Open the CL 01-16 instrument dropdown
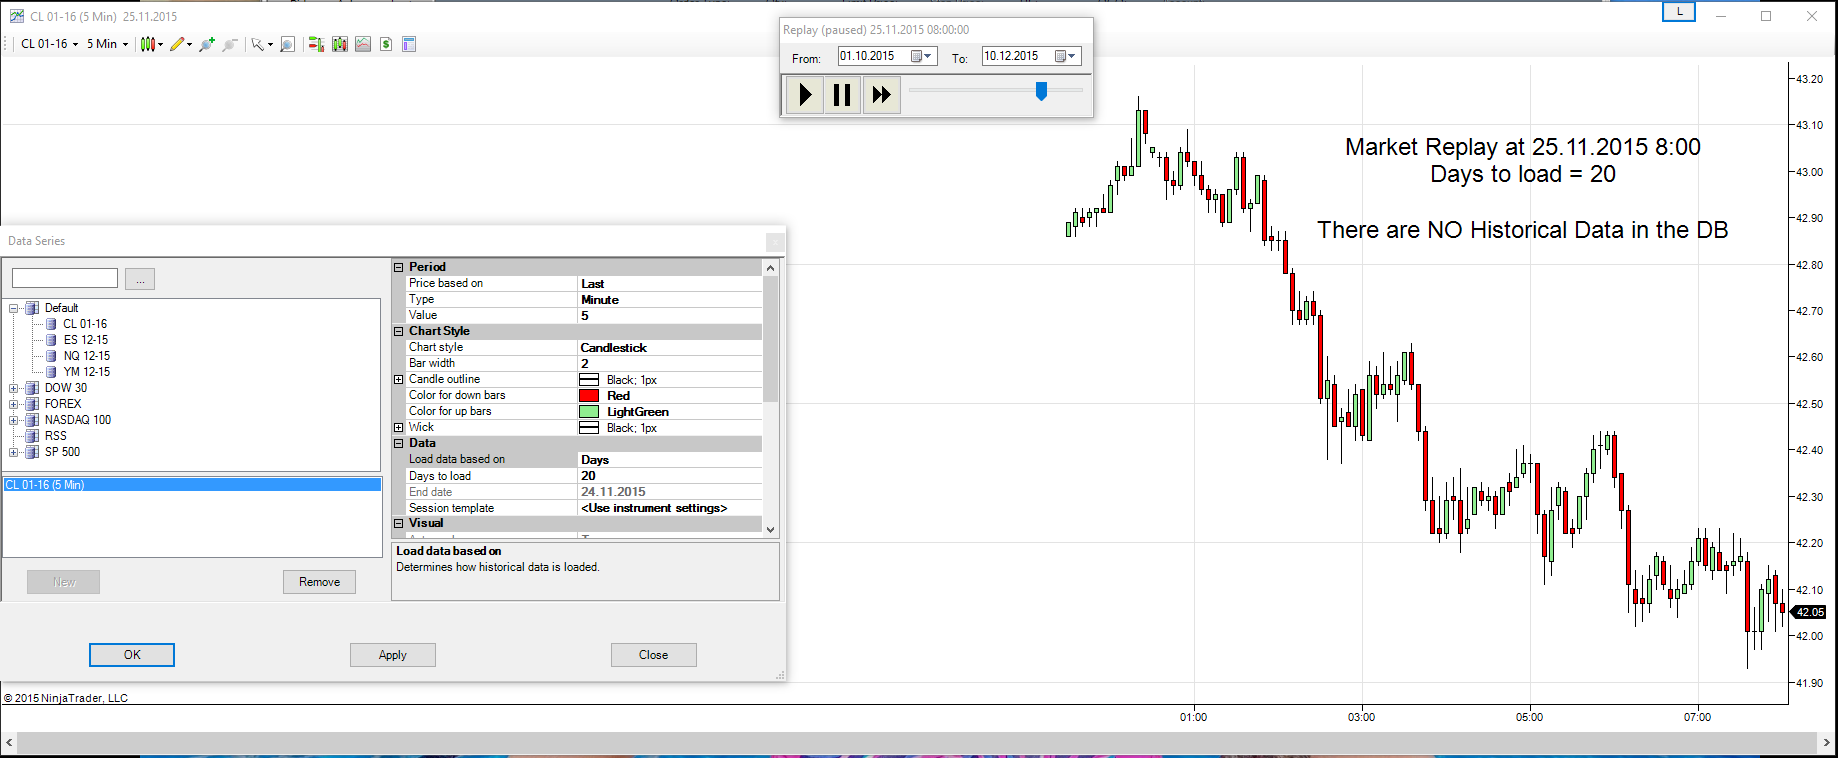 (49, 44)
